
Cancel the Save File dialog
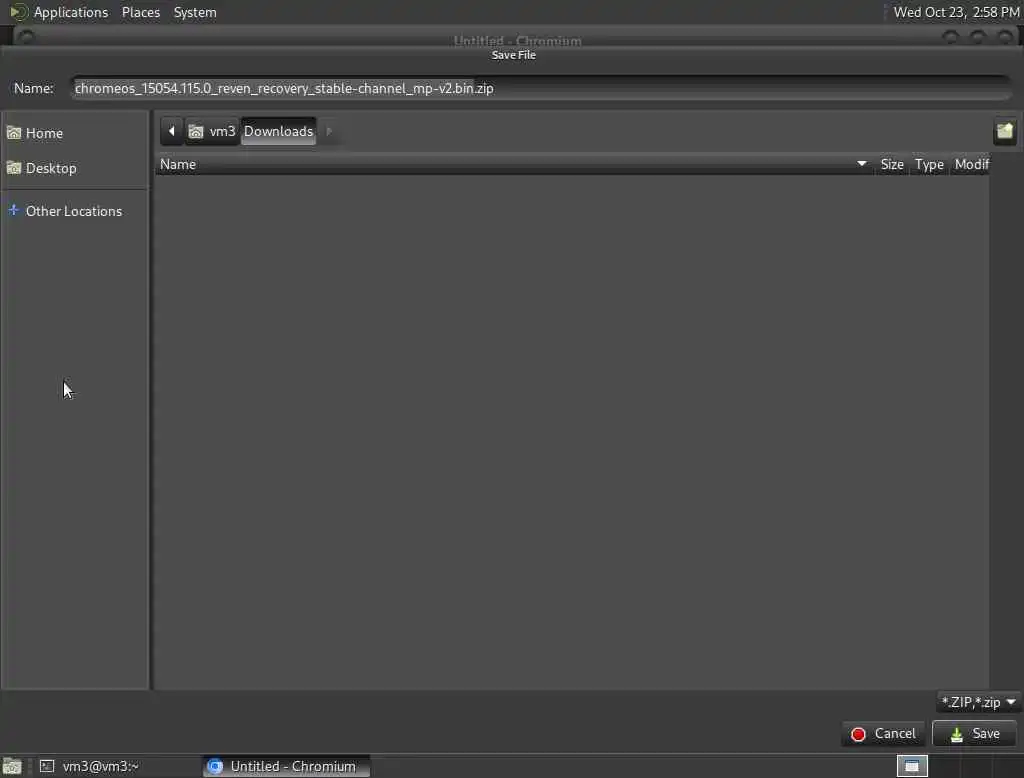(x=883, y=734)
